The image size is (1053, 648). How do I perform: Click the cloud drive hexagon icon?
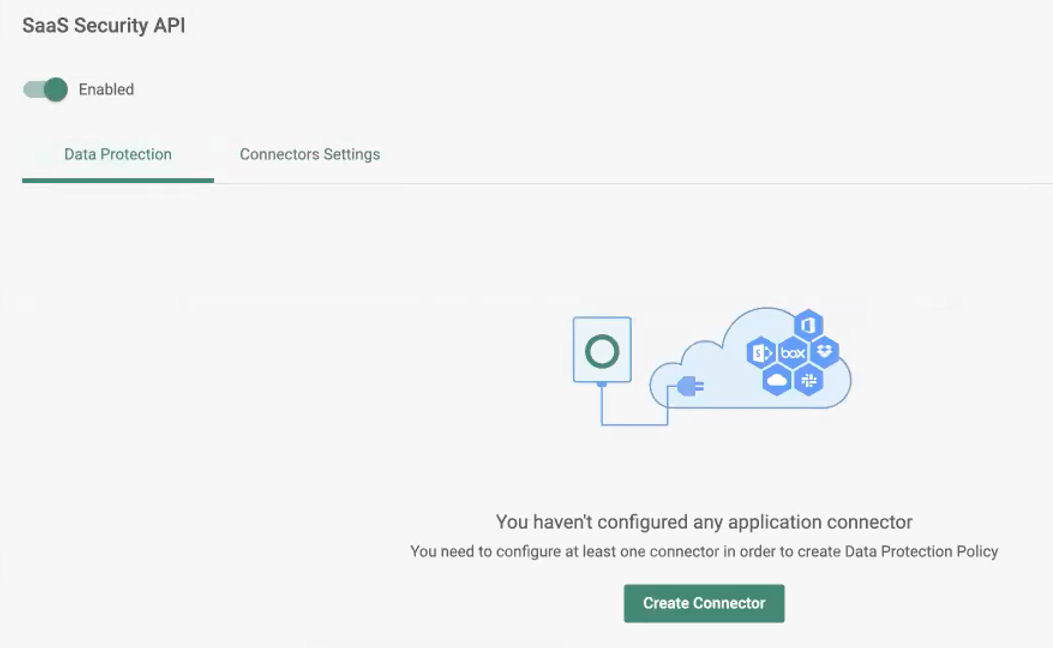click(777, 381)
